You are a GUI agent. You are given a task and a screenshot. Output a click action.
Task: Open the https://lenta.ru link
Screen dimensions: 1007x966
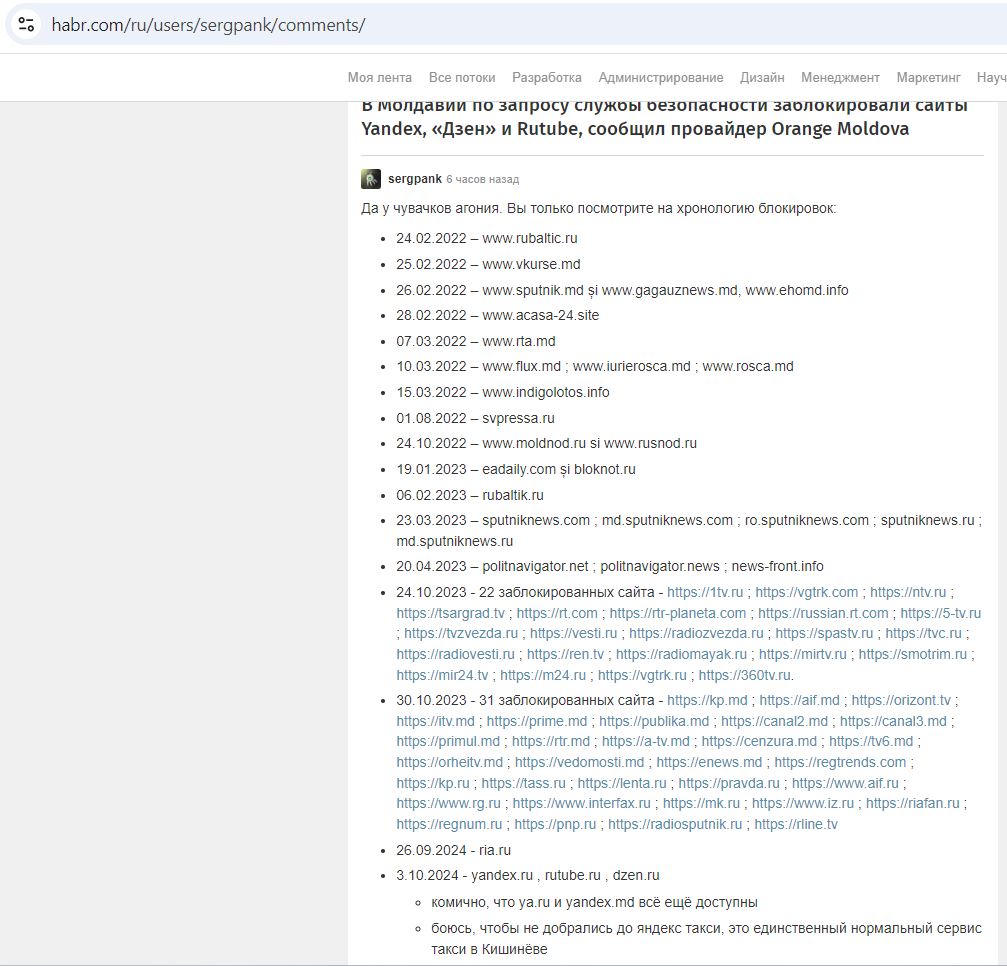point(622,784)
